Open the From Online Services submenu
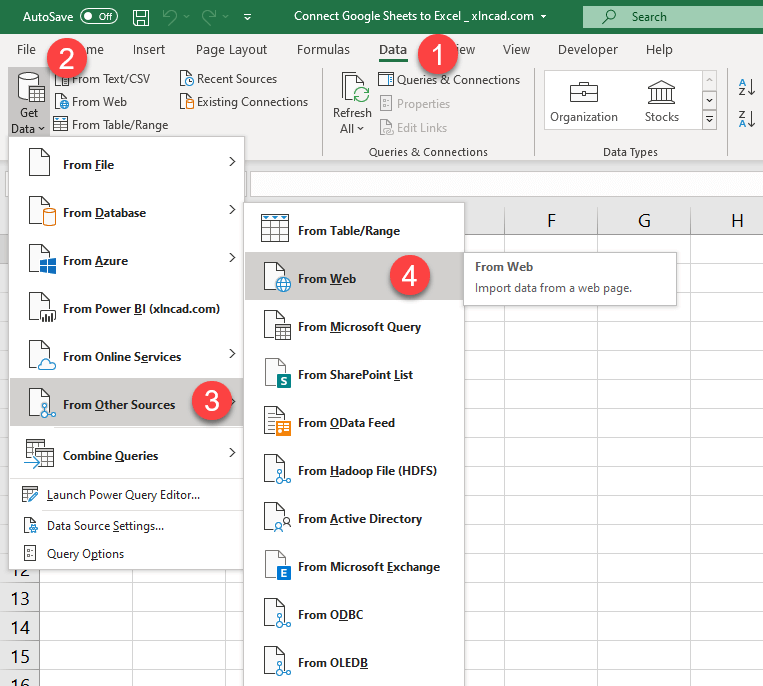This screenshot has height=686, width=763. tap(127, 357)
